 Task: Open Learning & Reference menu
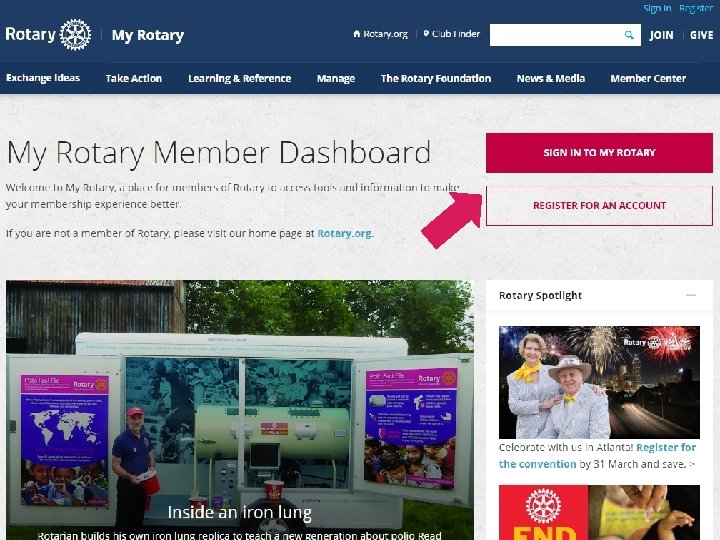click(x=240, y=79)
